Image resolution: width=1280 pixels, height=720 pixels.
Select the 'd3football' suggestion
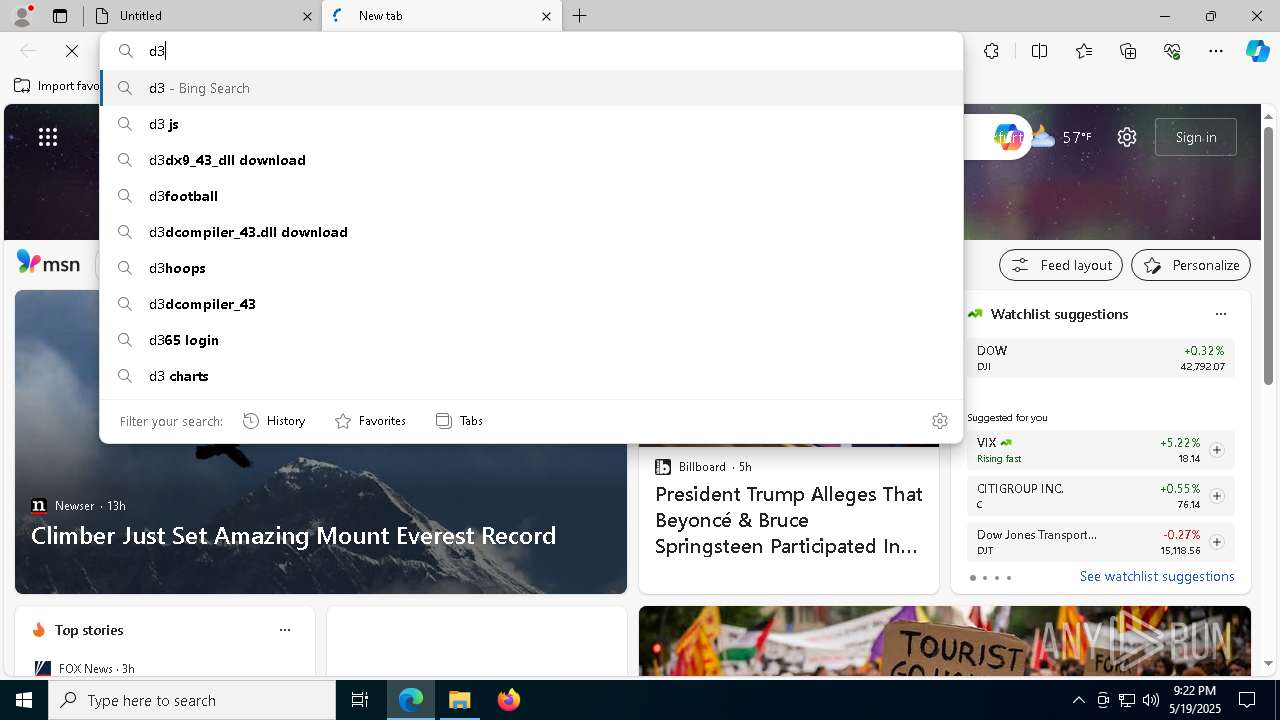click(x=531, y=196)
